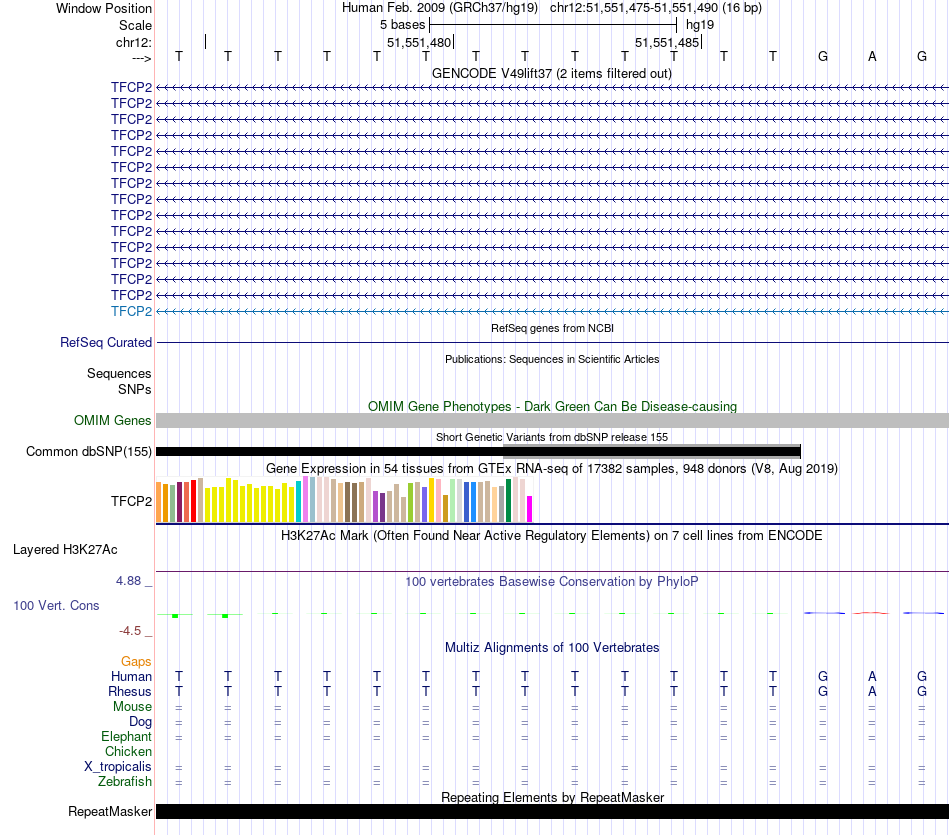Click the OMIM Genes track label
This screenshot has height=835, width=950.
[113, 421]
